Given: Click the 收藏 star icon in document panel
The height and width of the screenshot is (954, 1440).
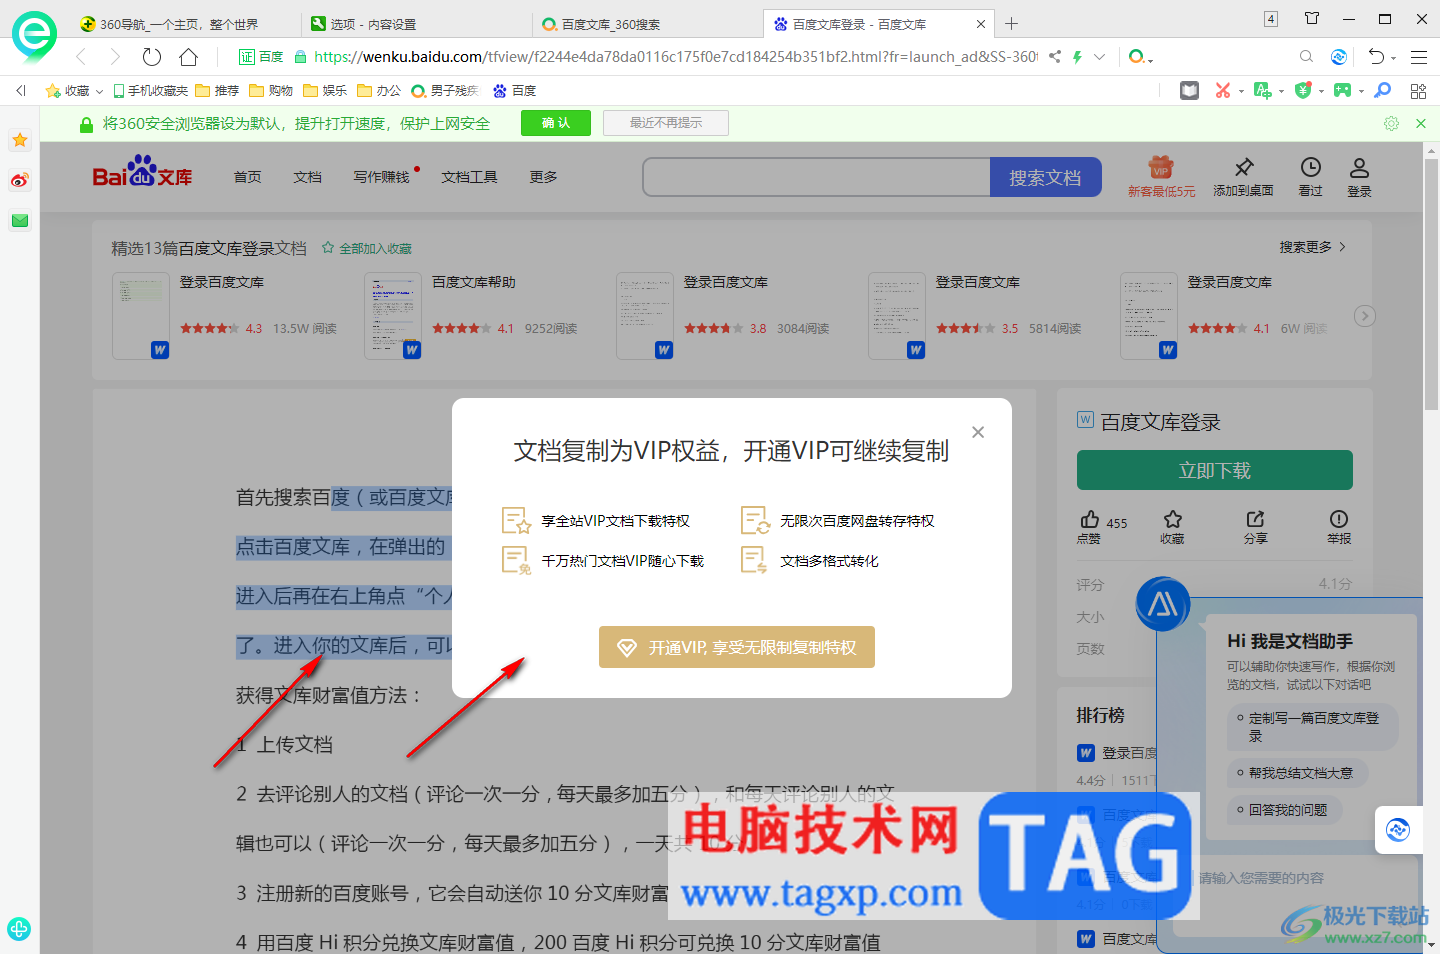Looking at the screenshot, I should coord(1172,519).
